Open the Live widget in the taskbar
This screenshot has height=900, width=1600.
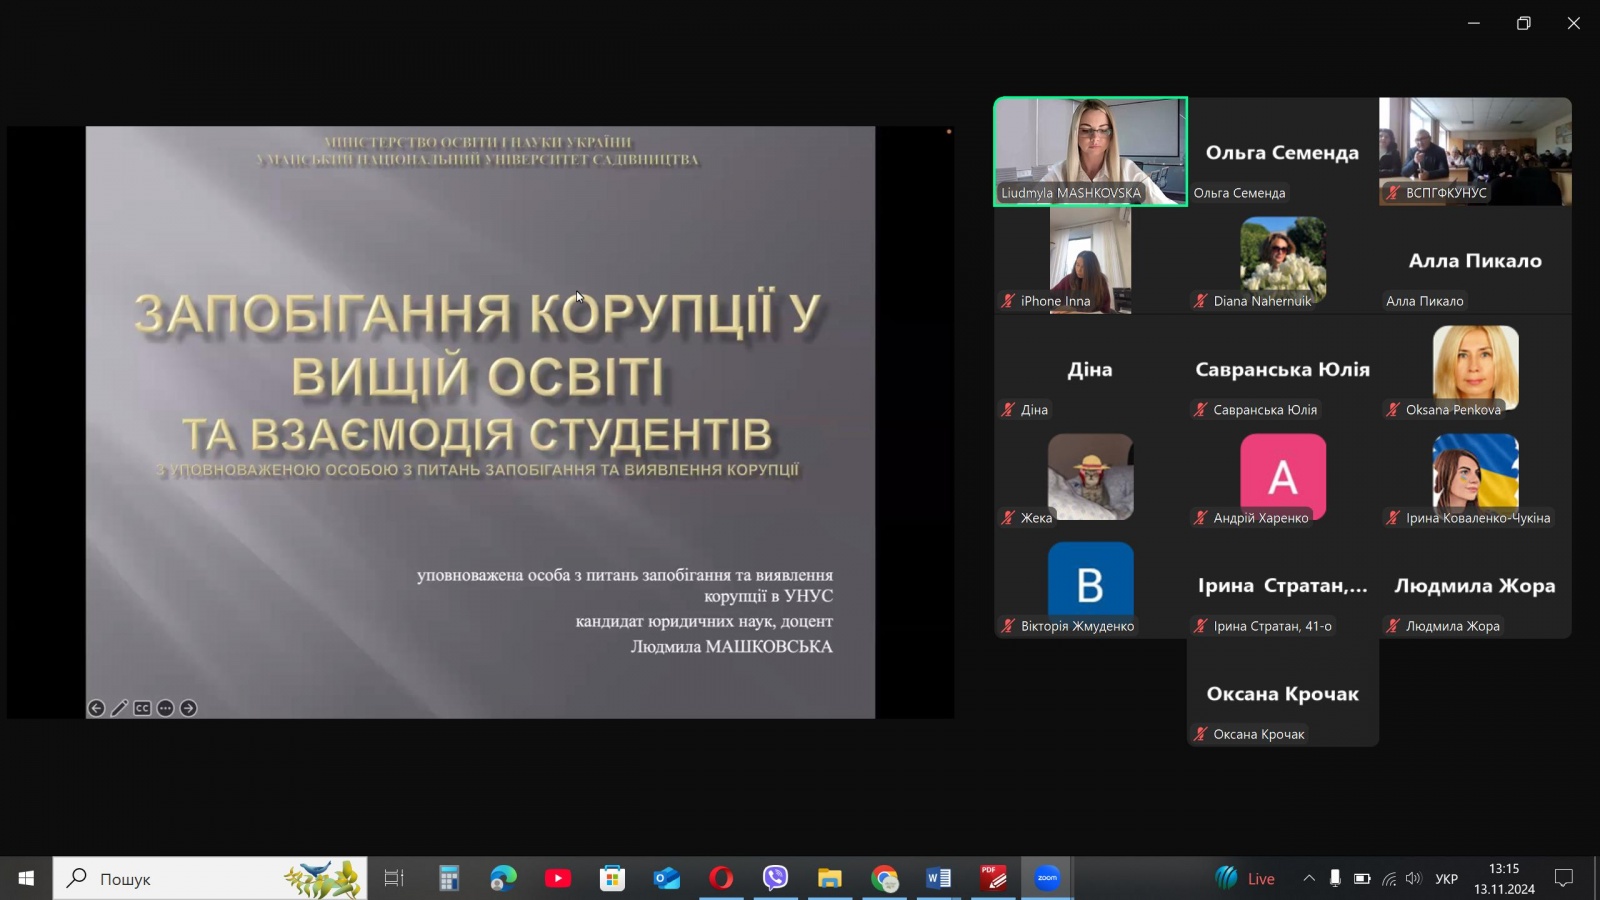(1245, 878)
